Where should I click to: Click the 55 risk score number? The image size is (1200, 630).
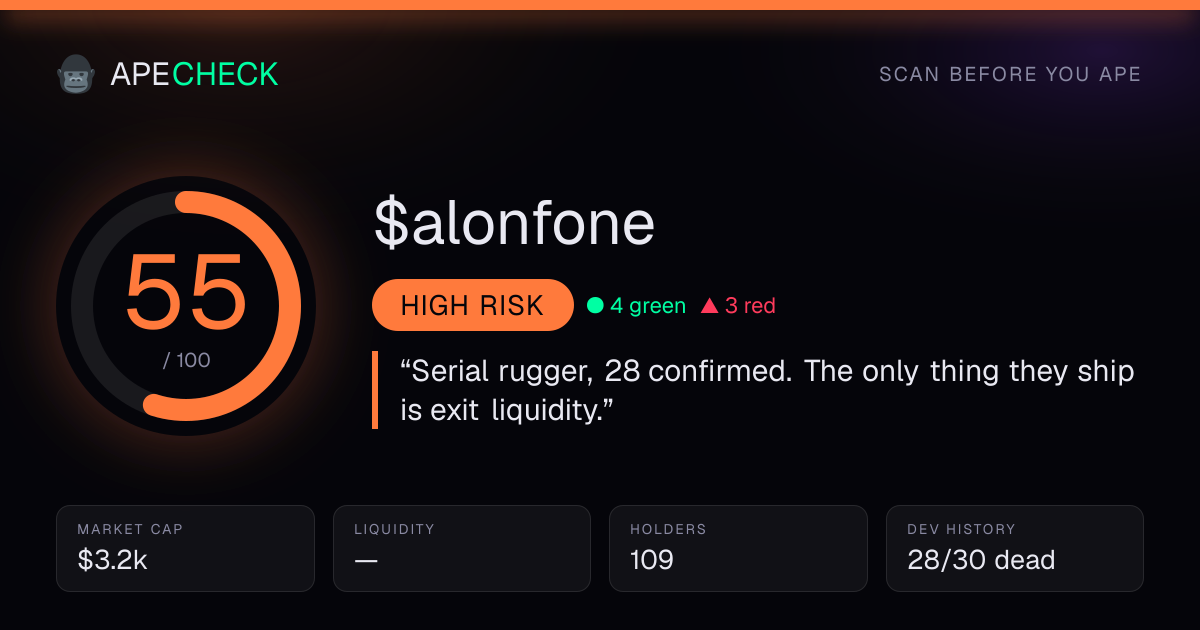pos(186,291)
